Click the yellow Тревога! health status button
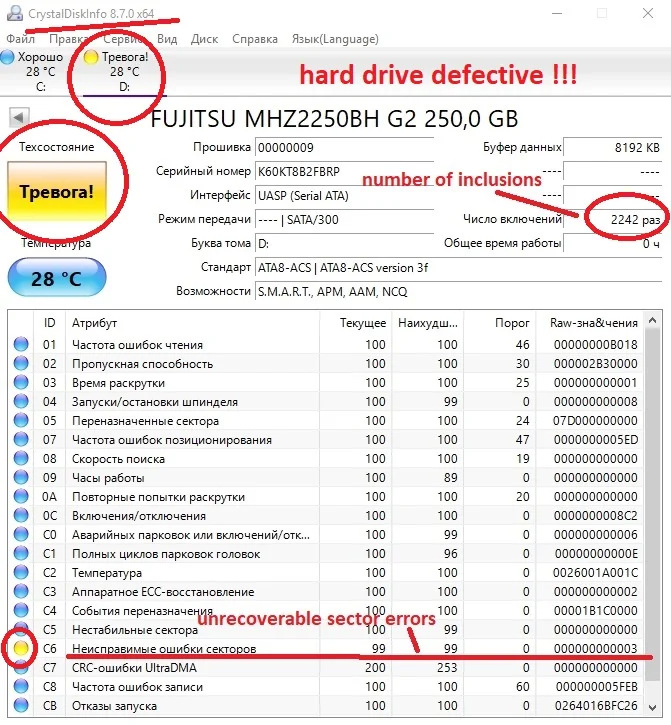Image resolution: width=671 pixels, height=725 pixels. [x=57, y=191]
